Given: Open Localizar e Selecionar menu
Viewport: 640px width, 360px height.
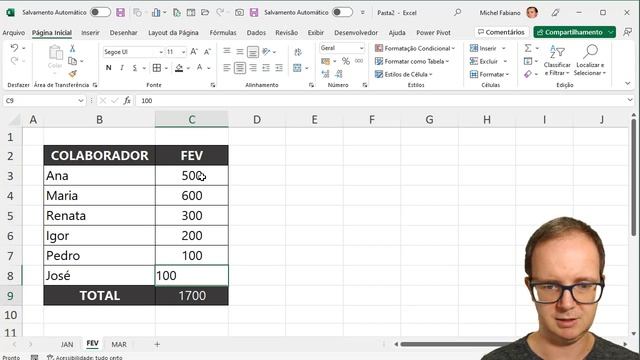Looking at the screenshot, I should pyautogui.click(x=590, y=61).
